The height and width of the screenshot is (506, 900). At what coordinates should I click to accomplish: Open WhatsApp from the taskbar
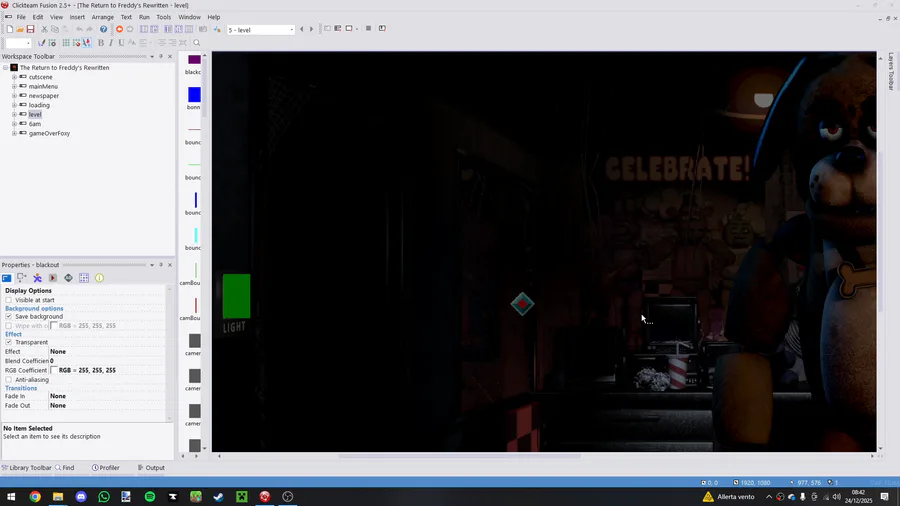point(104,497)
